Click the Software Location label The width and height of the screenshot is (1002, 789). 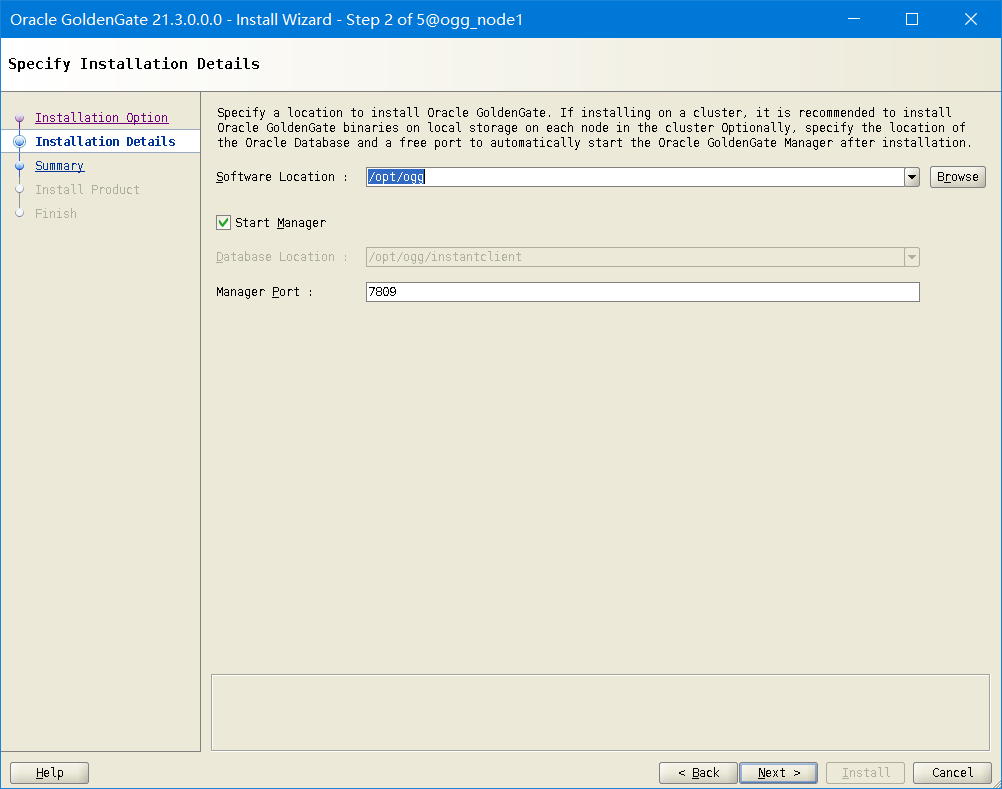tap(281, 177)
